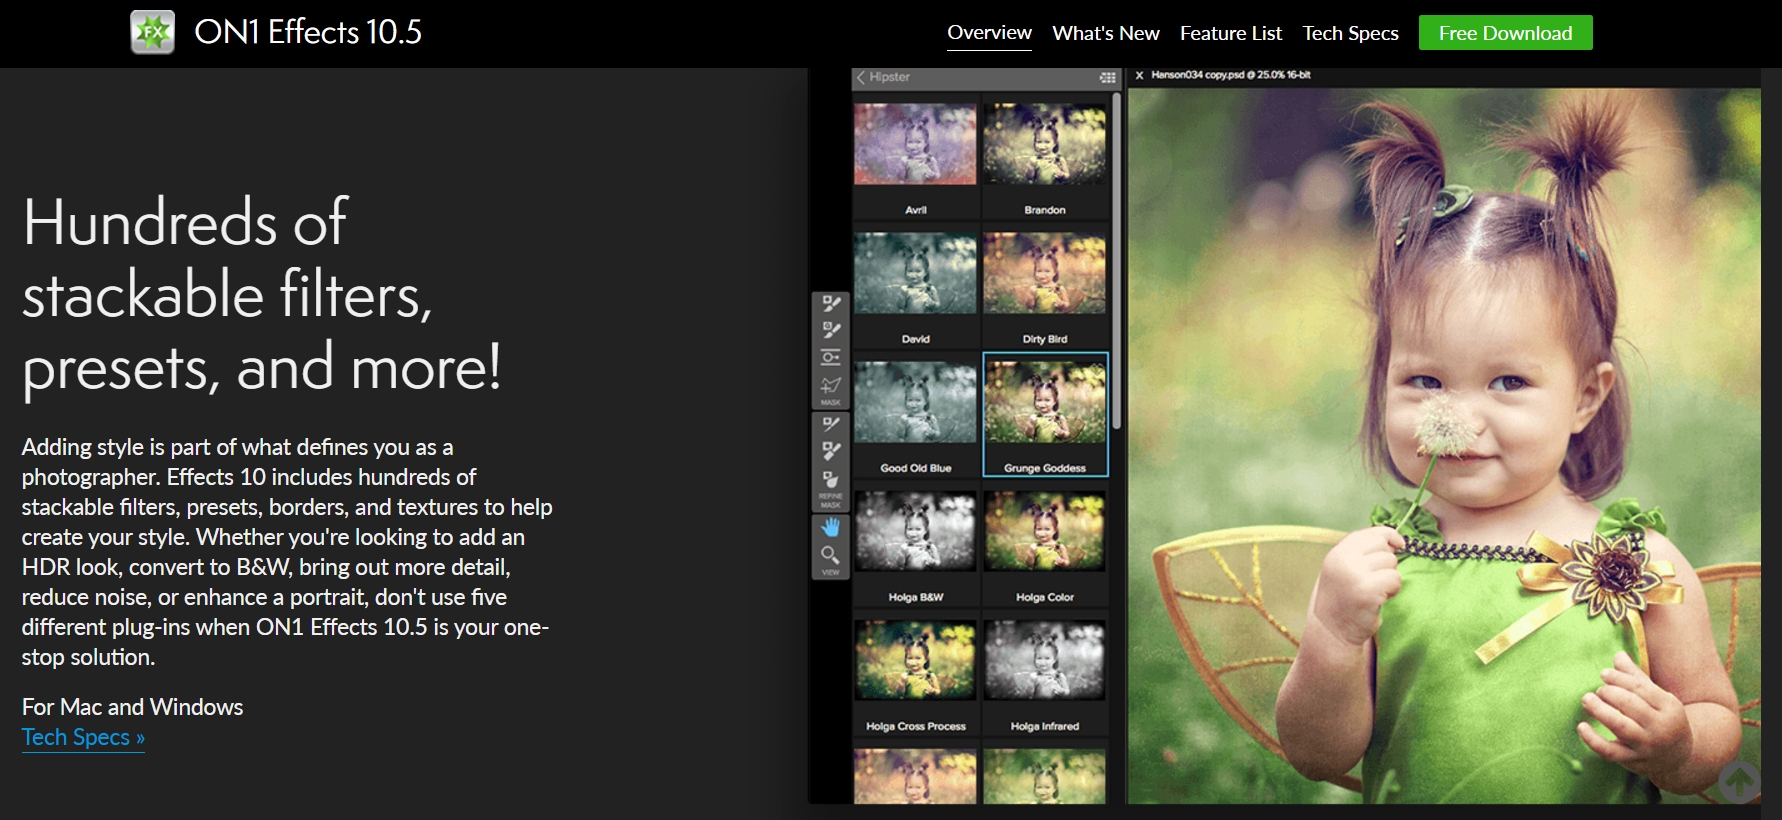Select the Chisel mask tool

click(x=831, y=451)
